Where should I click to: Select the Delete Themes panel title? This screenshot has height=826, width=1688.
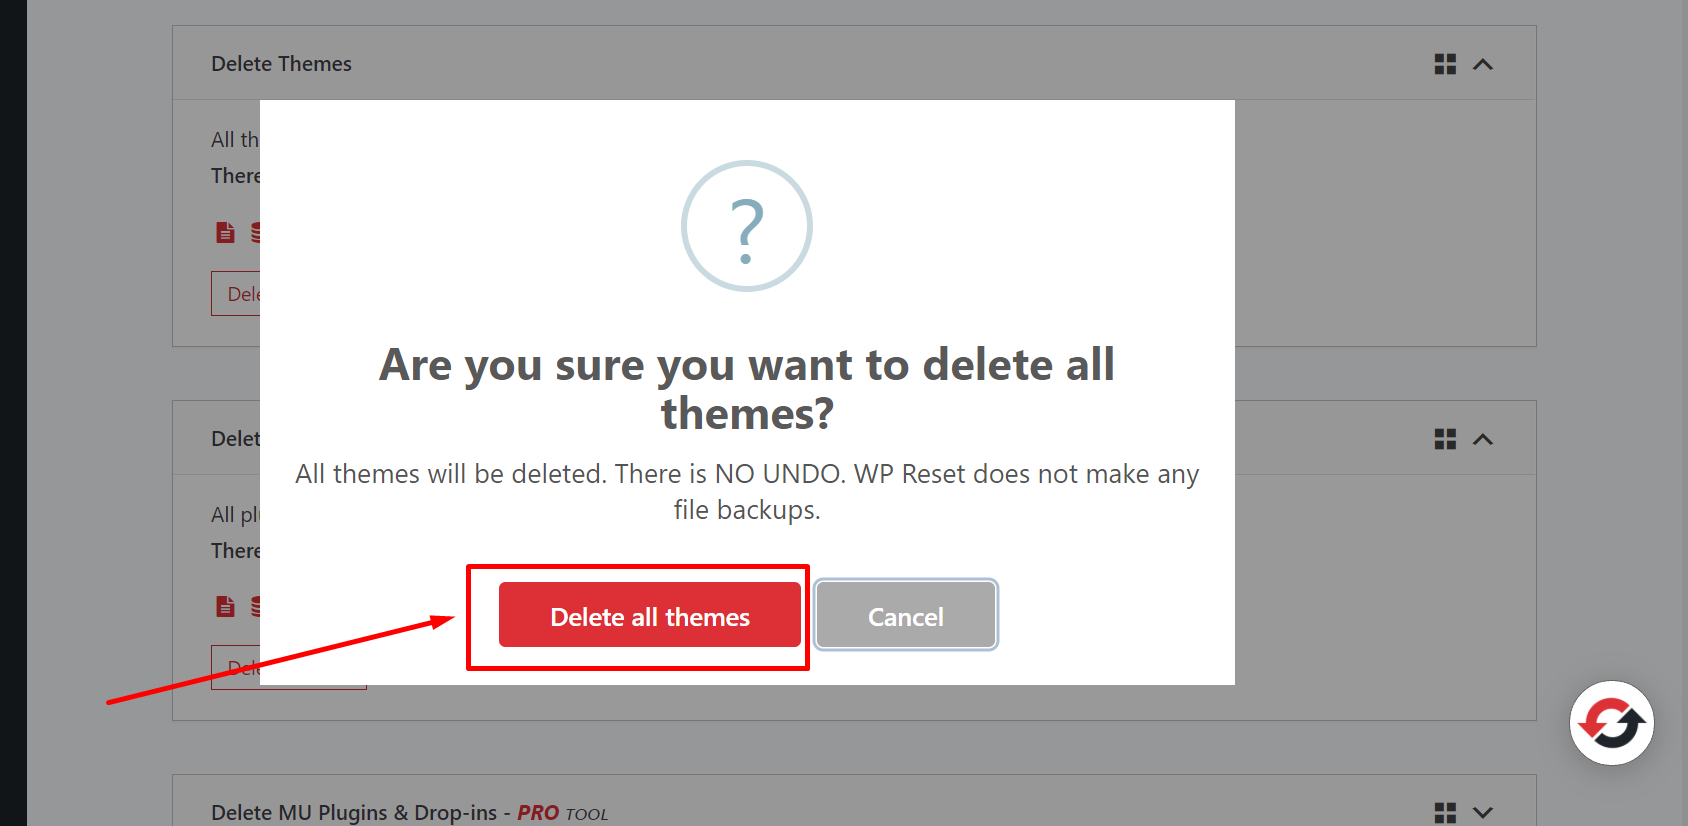281,63
